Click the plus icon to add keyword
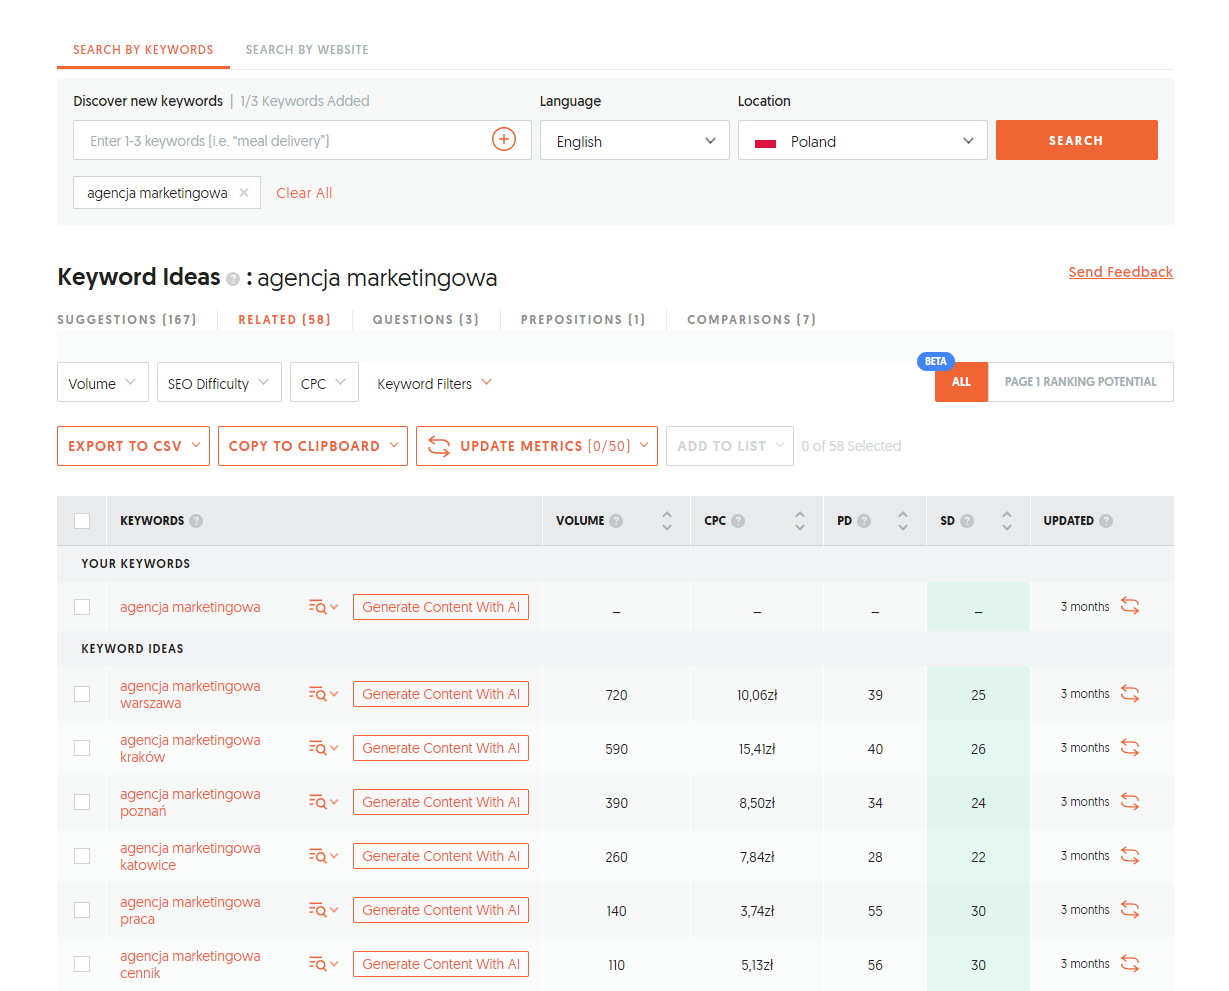 [504, 140]
